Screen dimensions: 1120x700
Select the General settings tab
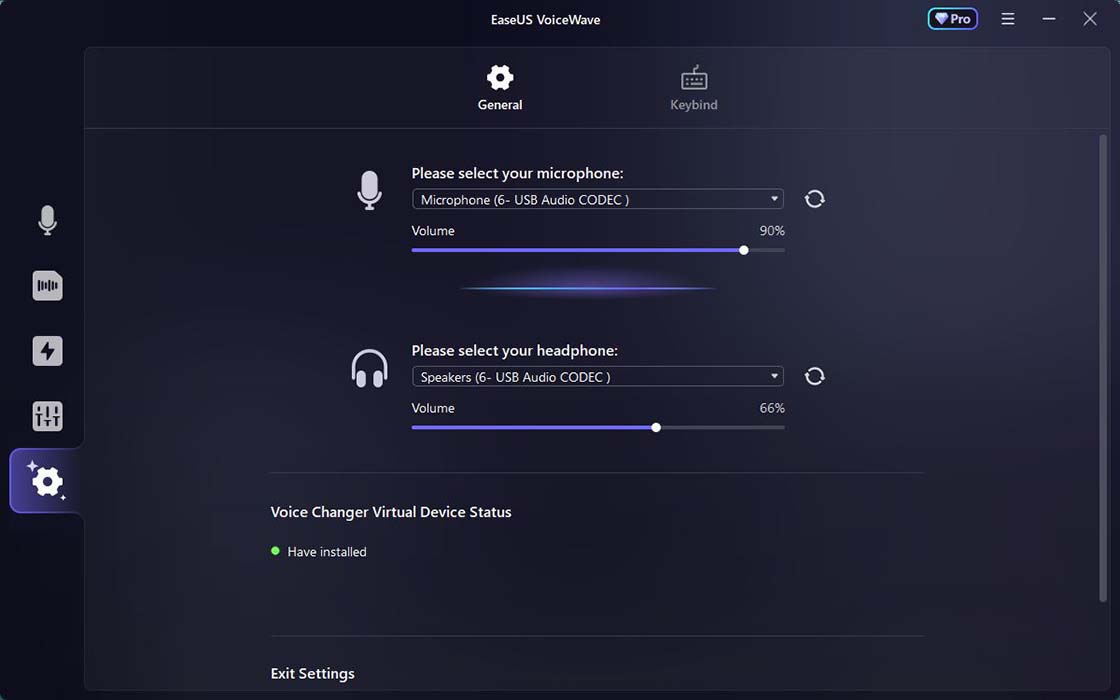tap(499, 86)
